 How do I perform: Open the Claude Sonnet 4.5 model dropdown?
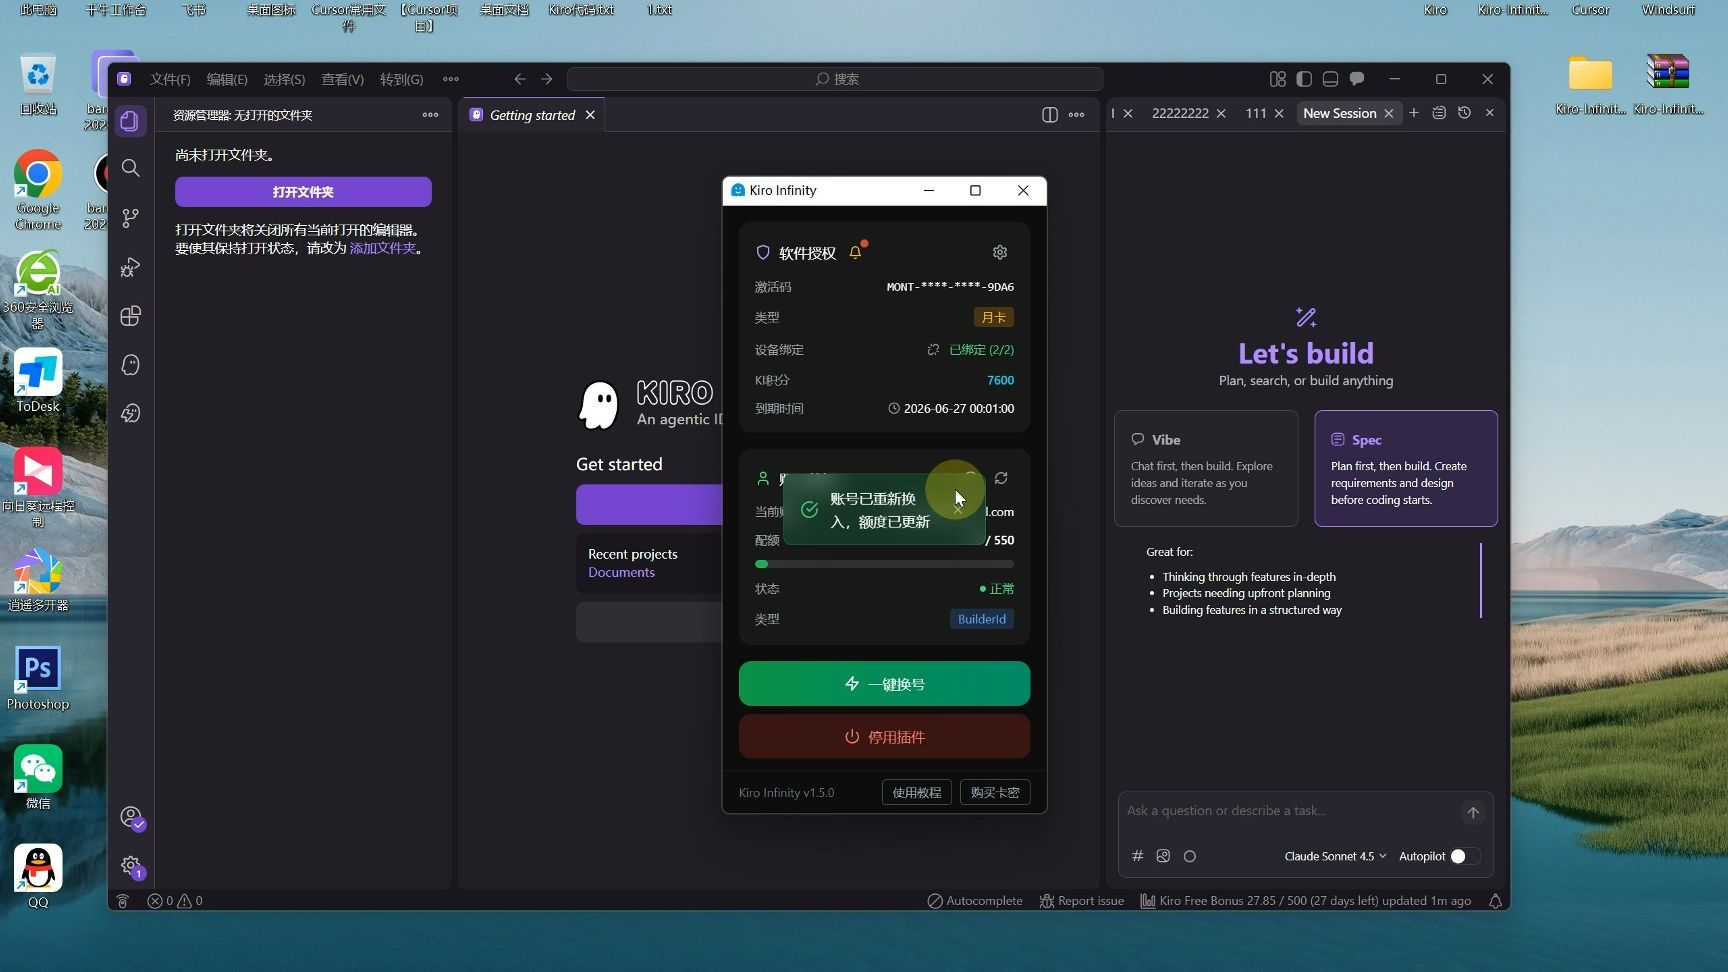point(1335,856)
